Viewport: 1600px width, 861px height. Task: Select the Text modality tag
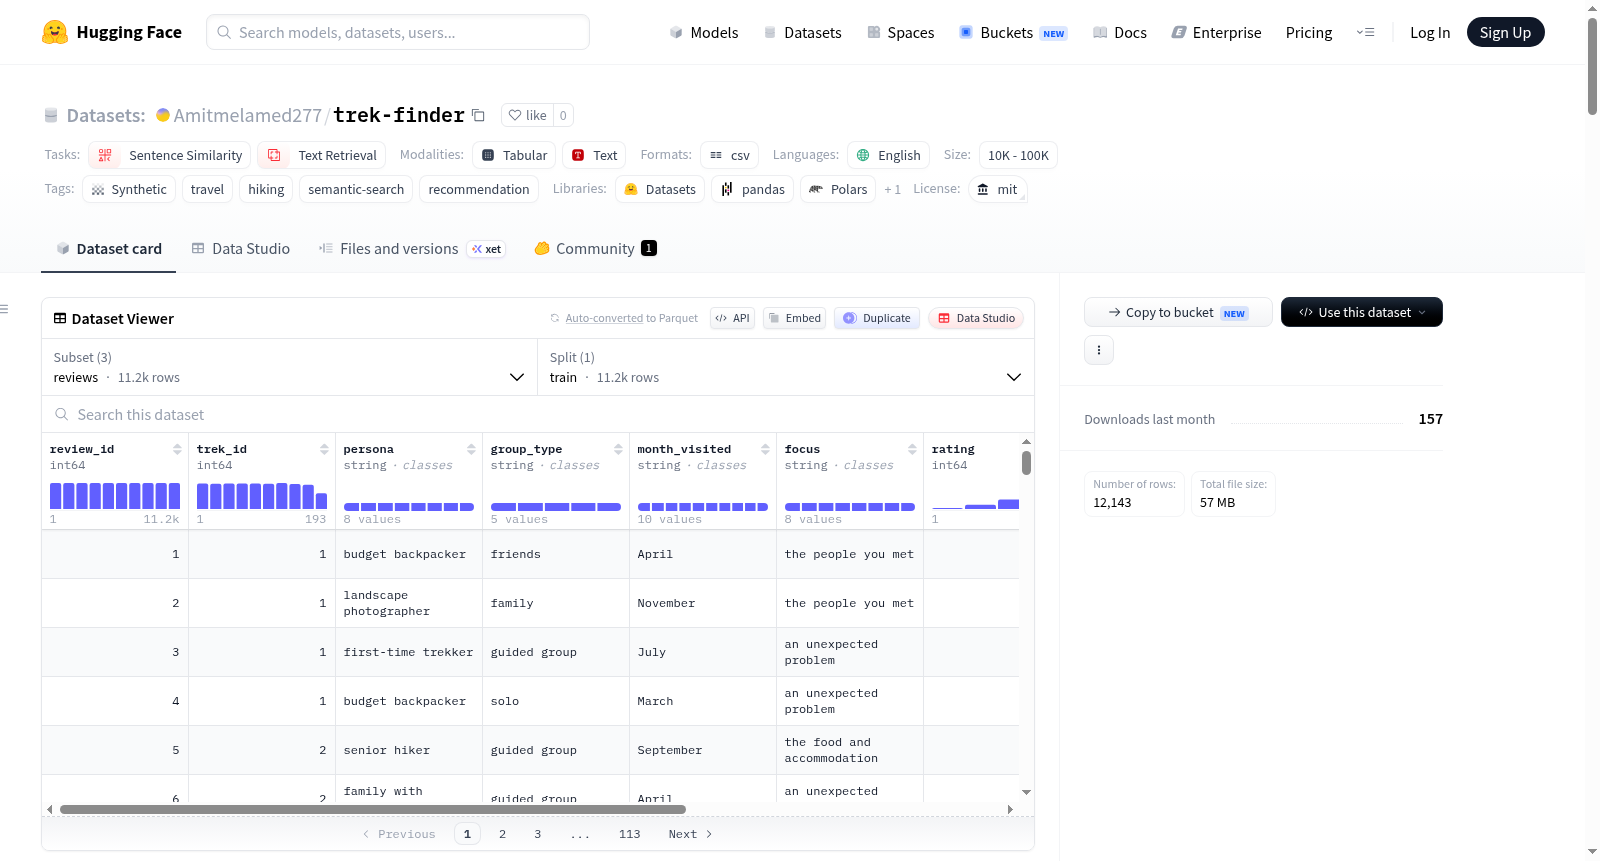(594, 155)
